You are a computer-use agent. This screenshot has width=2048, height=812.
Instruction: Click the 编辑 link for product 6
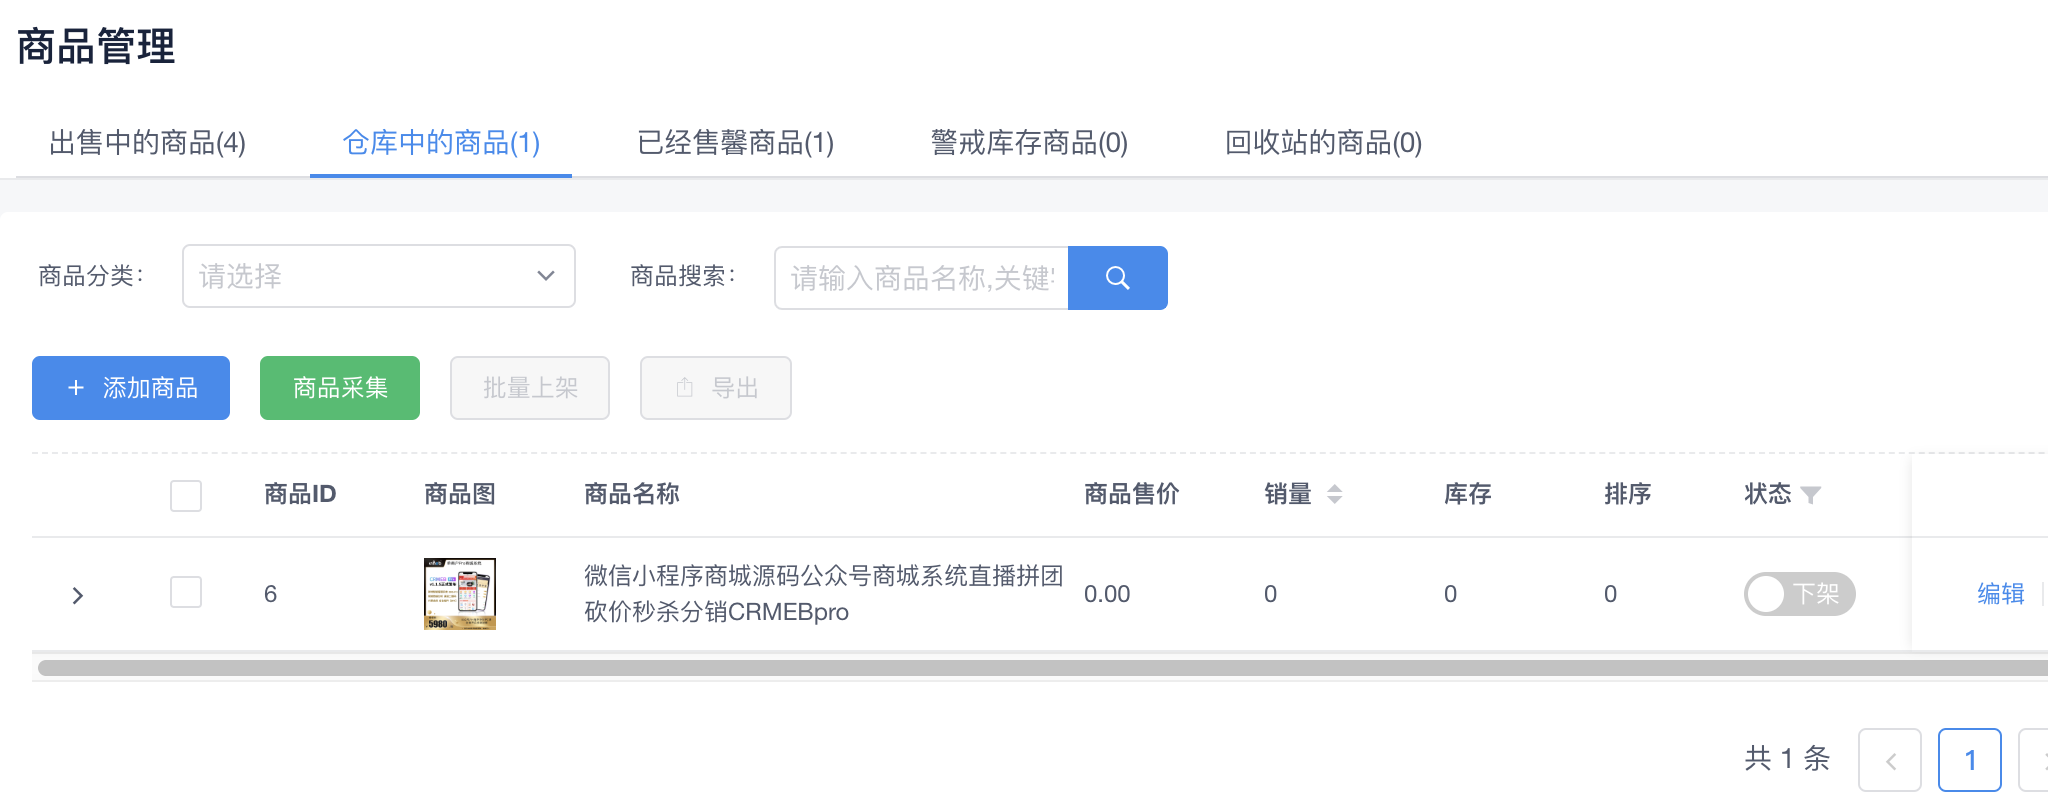(x=2000, y=594)
